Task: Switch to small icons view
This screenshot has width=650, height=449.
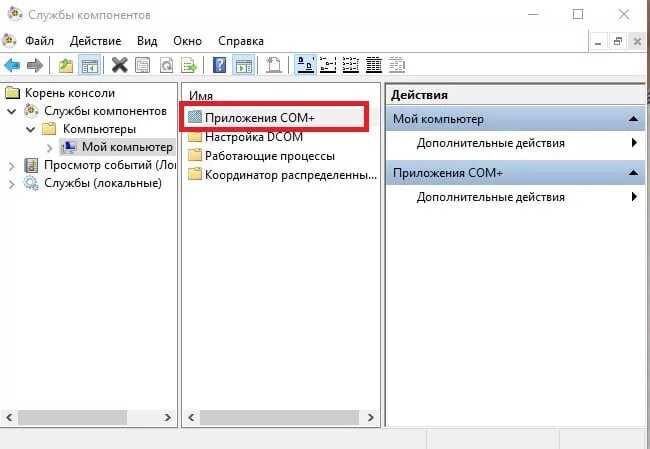Action: point(328,65)
